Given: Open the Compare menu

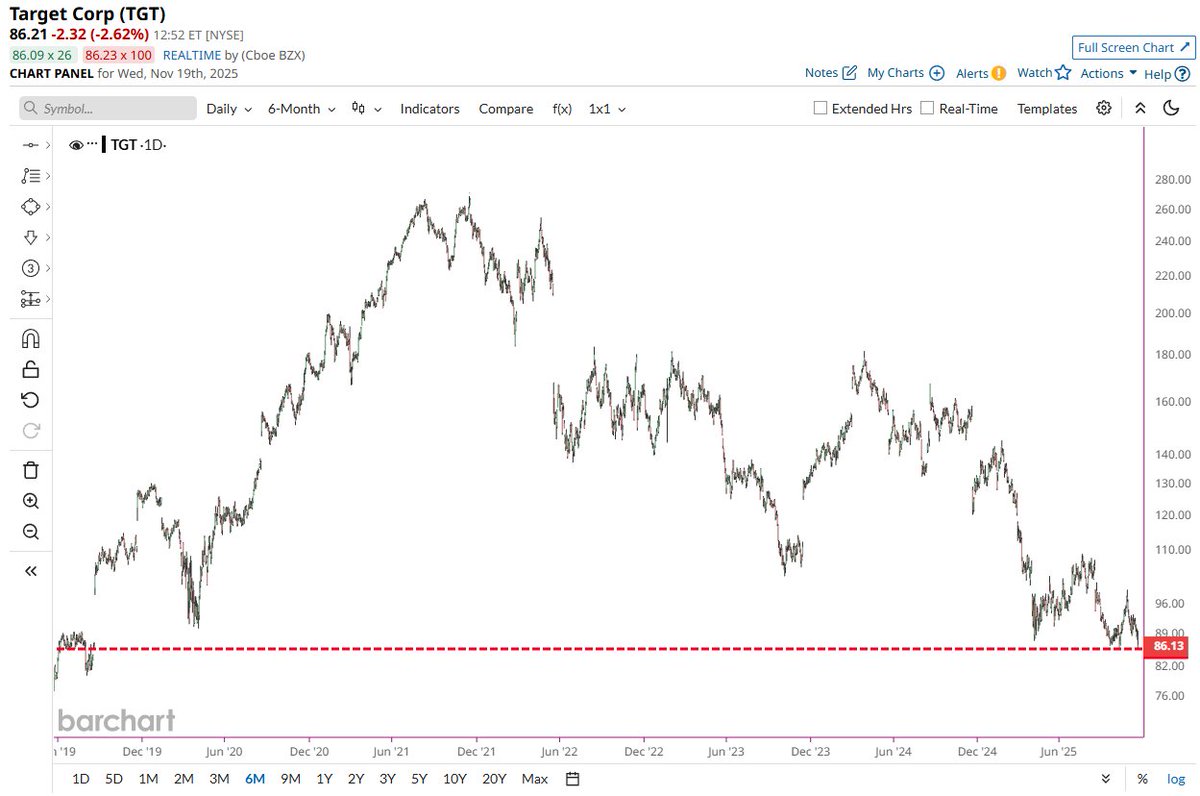Looking at the screenshot, I should pos(506,108).
